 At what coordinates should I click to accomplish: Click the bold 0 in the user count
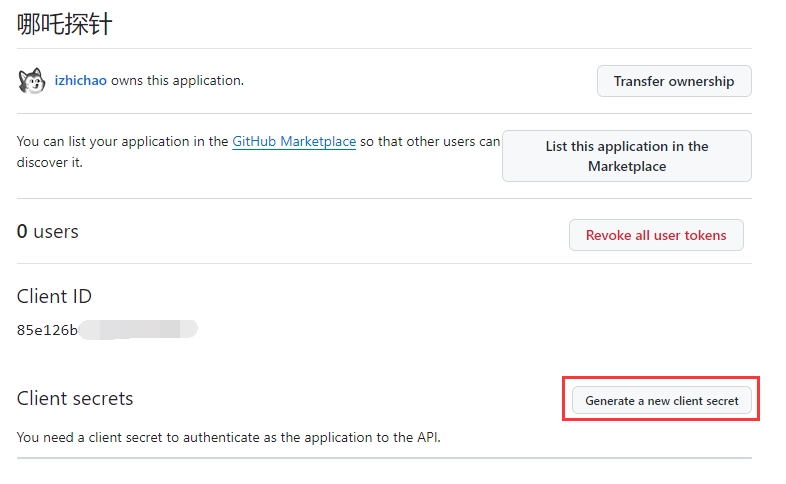pos(22,232)
